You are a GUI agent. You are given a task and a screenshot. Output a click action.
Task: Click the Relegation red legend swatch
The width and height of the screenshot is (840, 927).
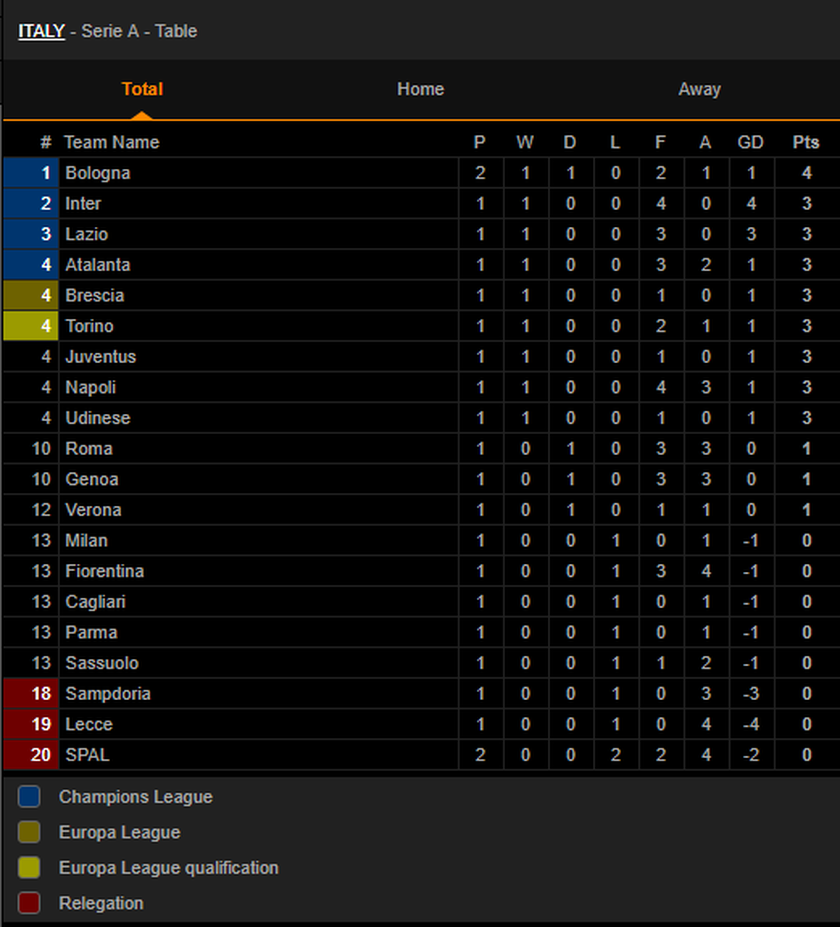pos(29,903)
